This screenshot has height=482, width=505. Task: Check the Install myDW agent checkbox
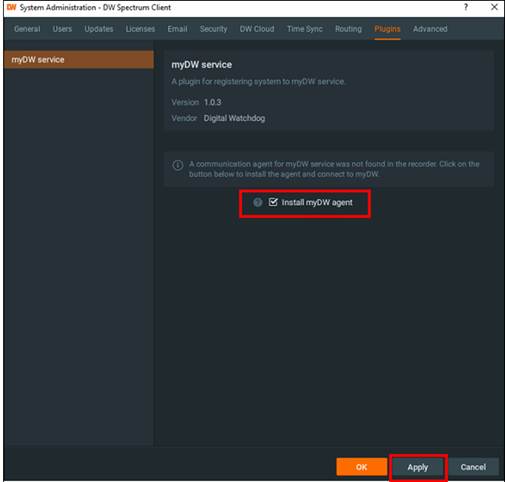tap(273, 202)
